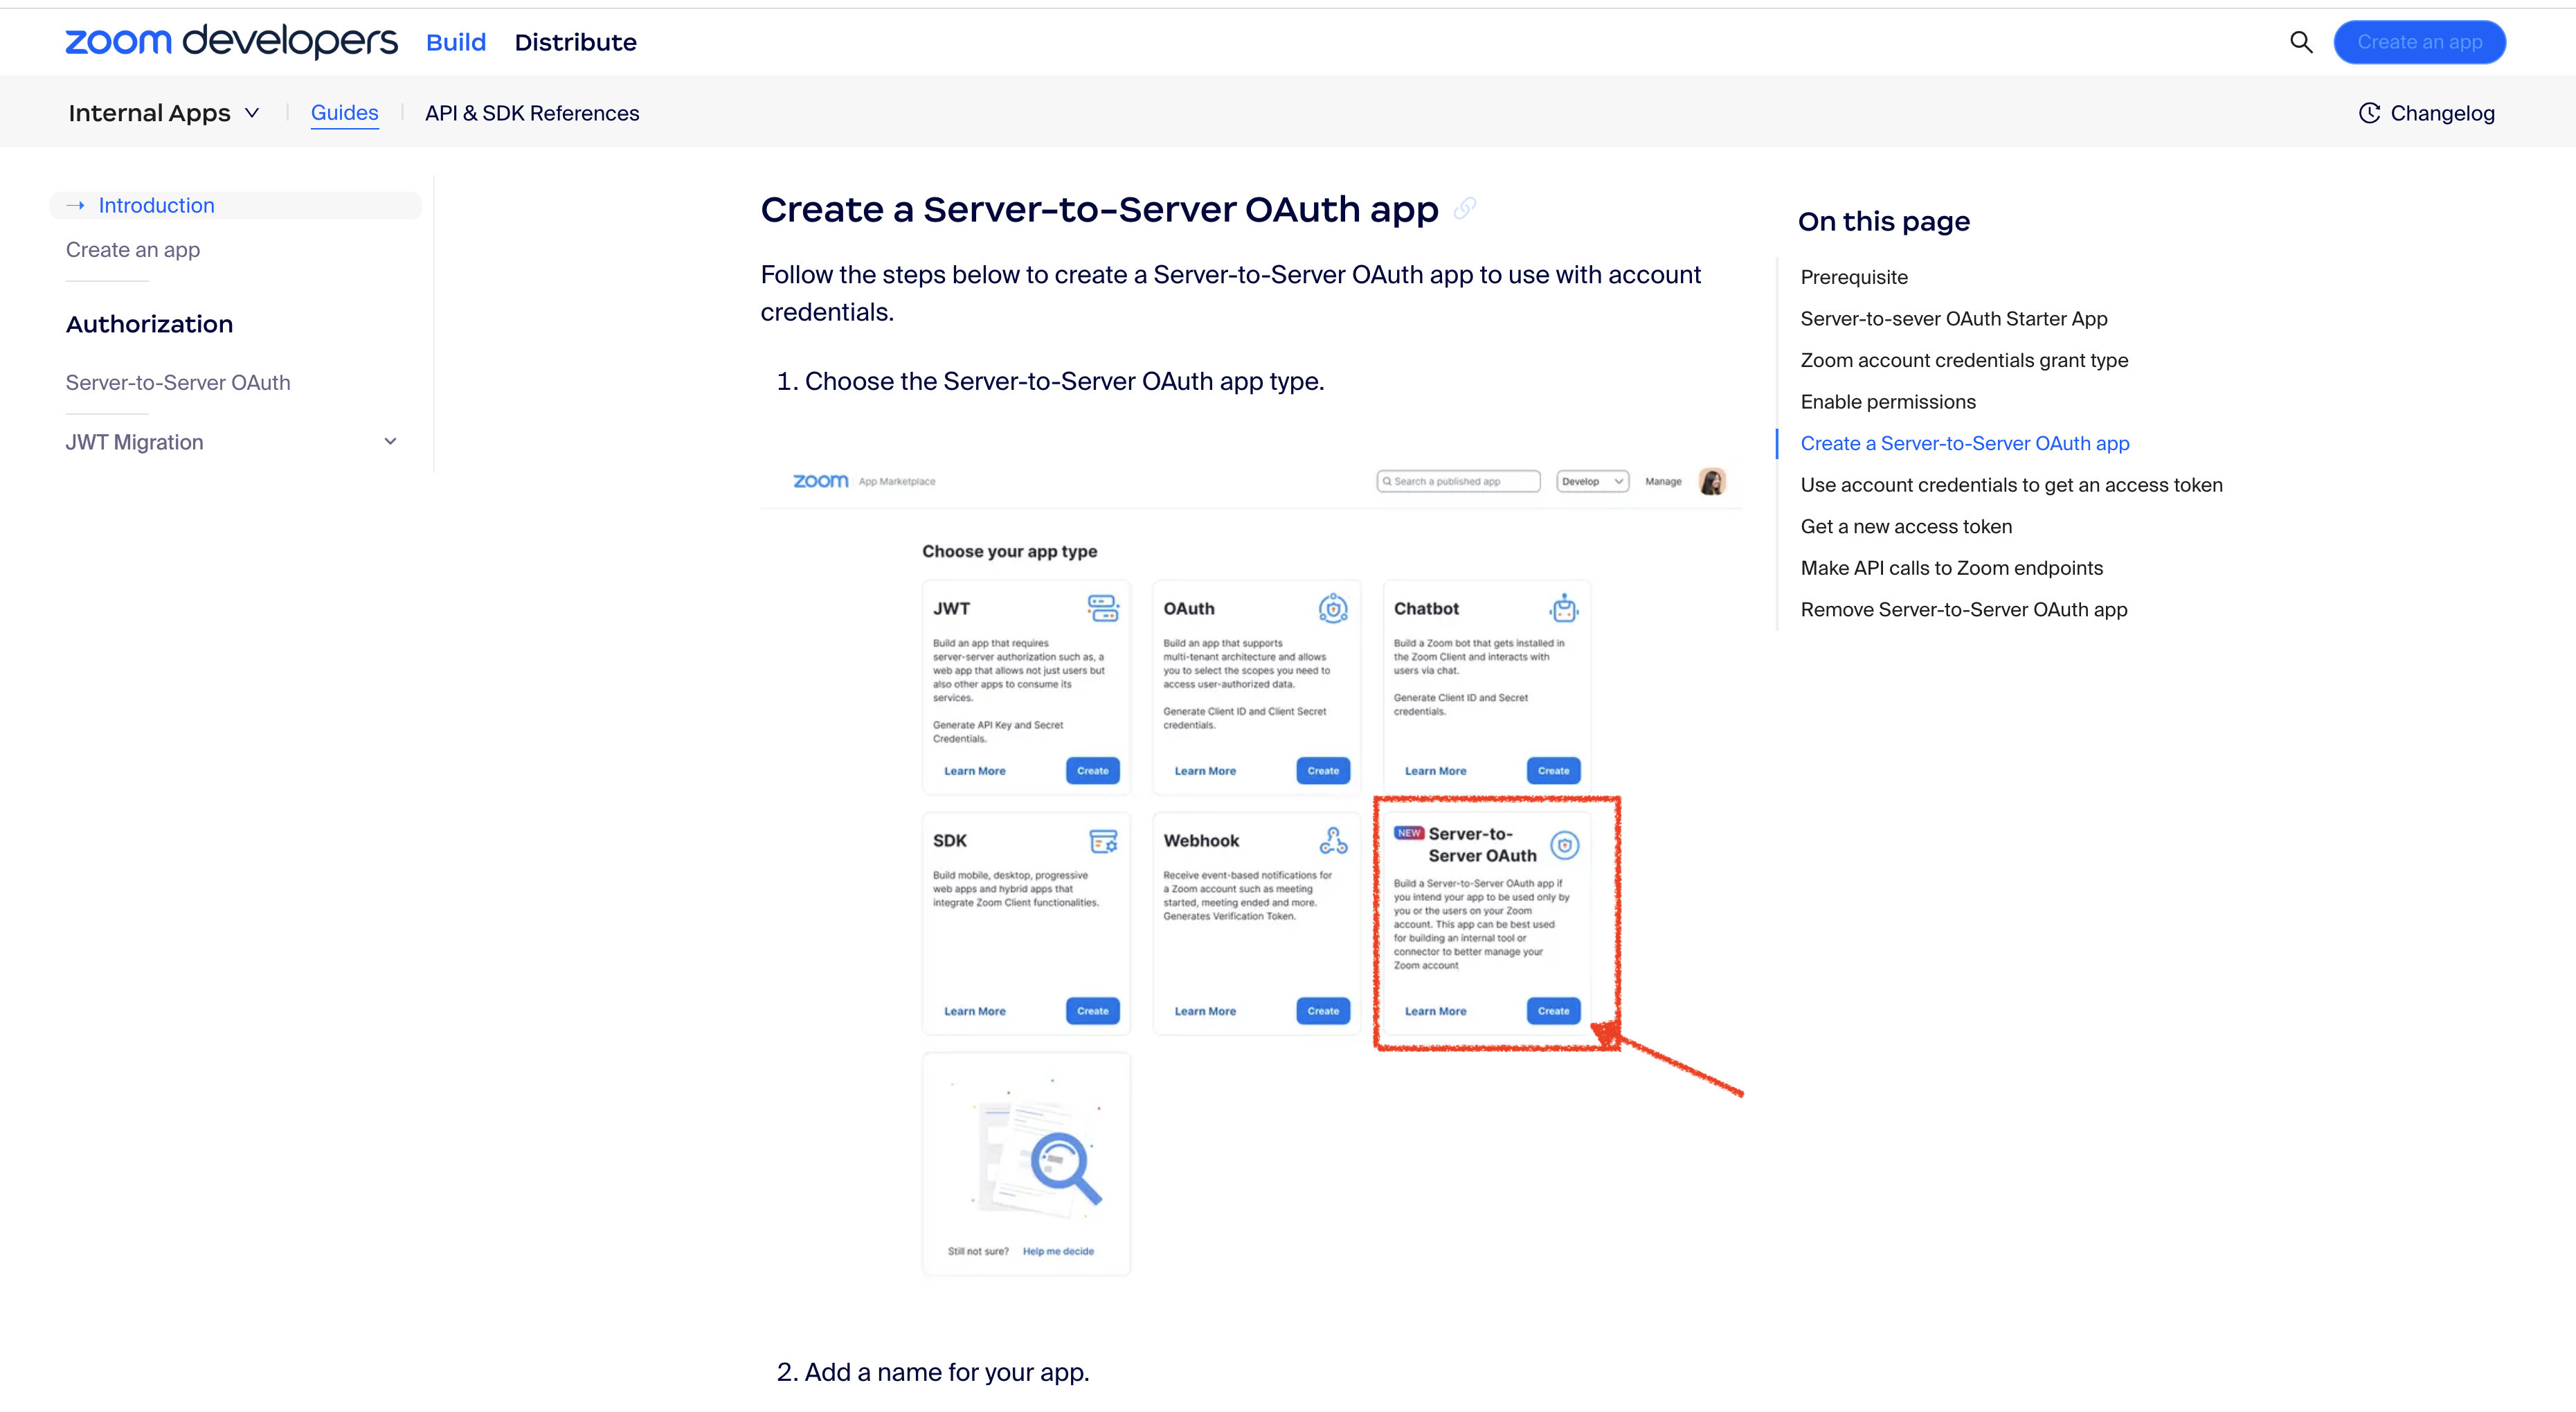
Task: Click the Introduction arrow icon
Action: (x=75, y=205)
